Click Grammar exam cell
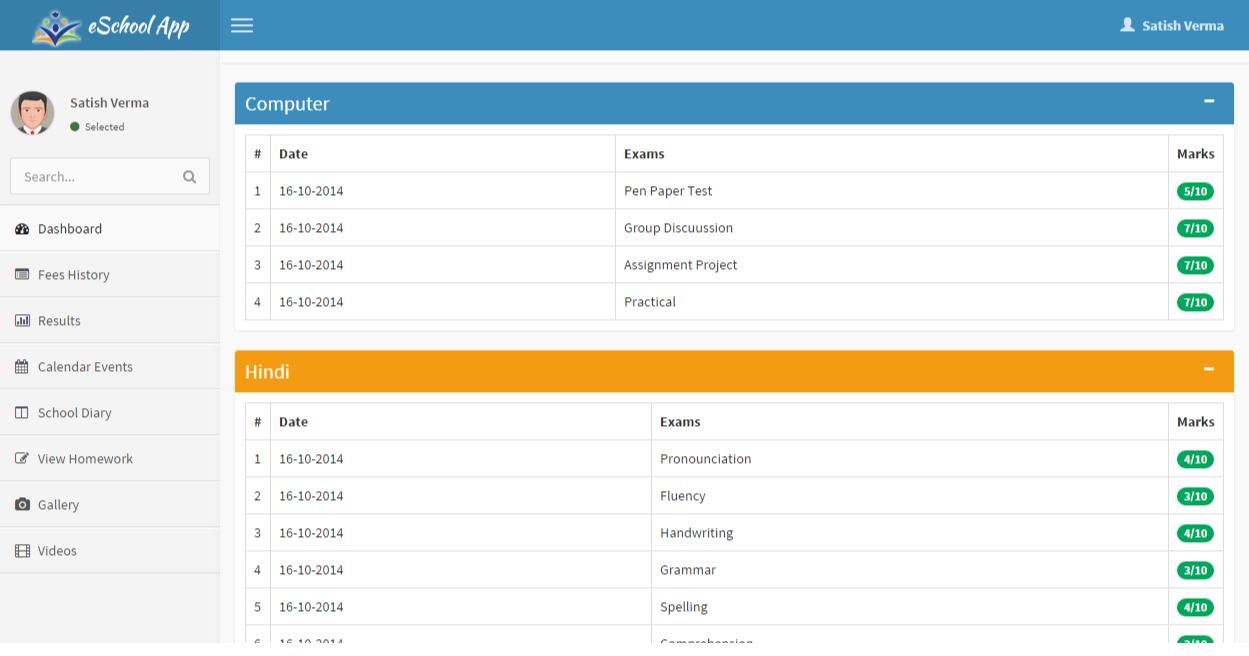Screen dimensions: 1249x656 click(909, 570)
